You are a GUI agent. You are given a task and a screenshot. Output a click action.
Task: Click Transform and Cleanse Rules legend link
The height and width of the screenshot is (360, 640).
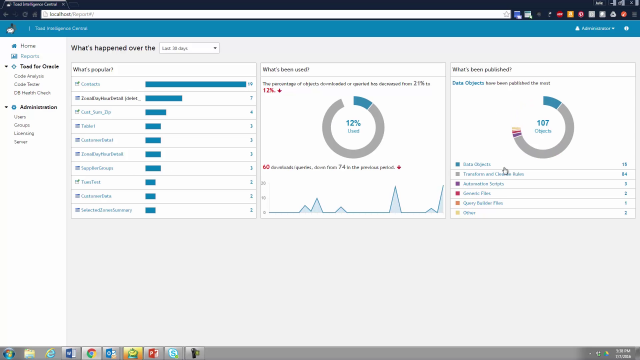(x=493, y=174)
